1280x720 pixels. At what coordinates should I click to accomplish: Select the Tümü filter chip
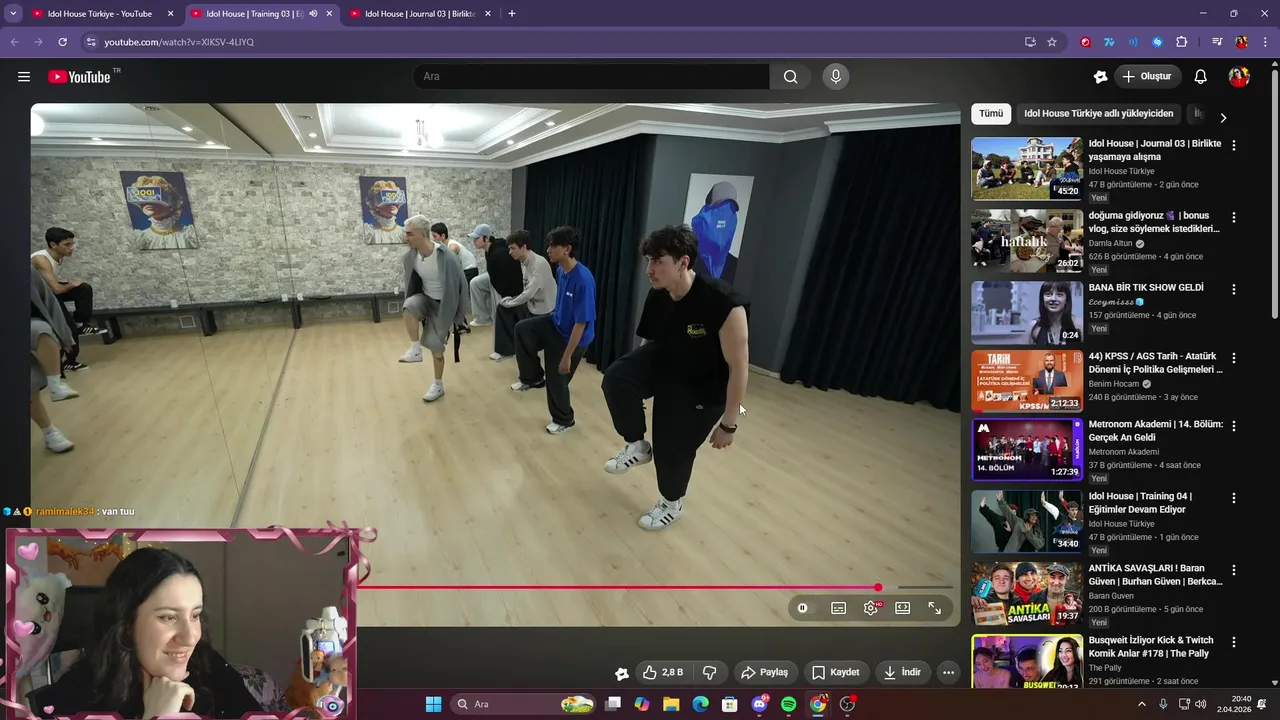tap(991, 114)
